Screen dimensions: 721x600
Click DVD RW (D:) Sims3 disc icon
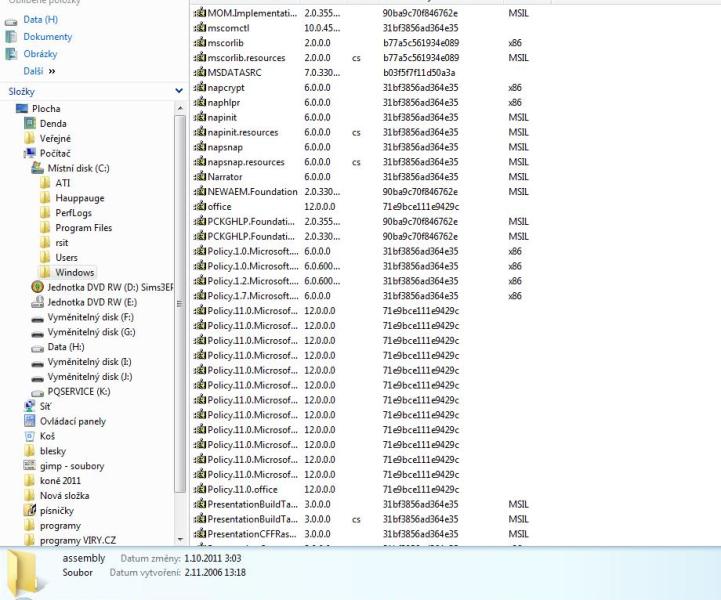37,287
